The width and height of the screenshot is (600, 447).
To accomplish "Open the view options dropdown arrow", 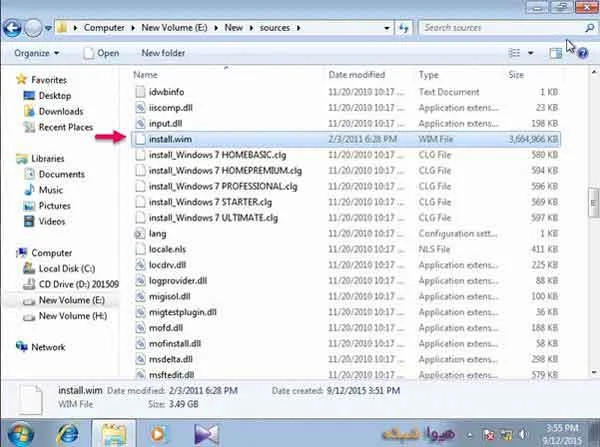I will pyautogui.click(x=531, y=53).
